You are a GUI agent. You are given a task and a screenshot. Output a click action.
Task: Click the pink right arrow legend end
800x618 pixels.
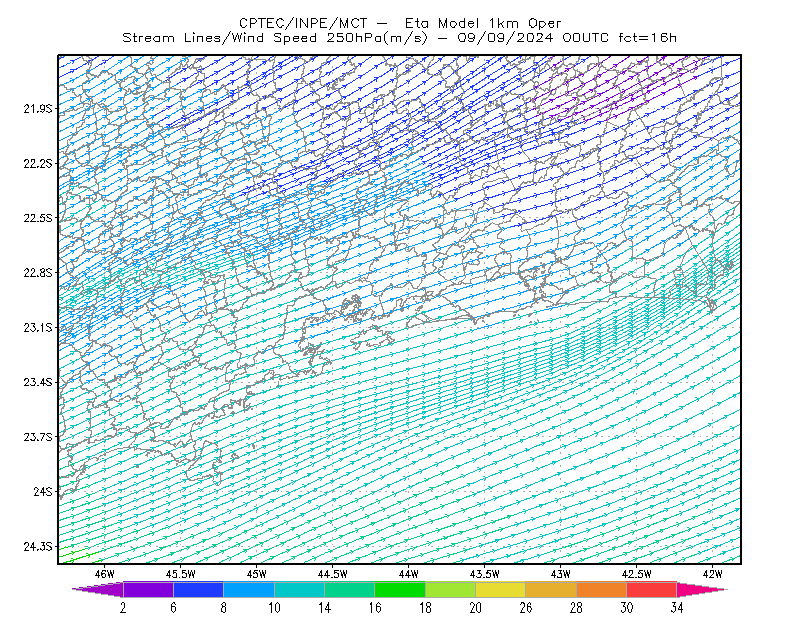702,589
